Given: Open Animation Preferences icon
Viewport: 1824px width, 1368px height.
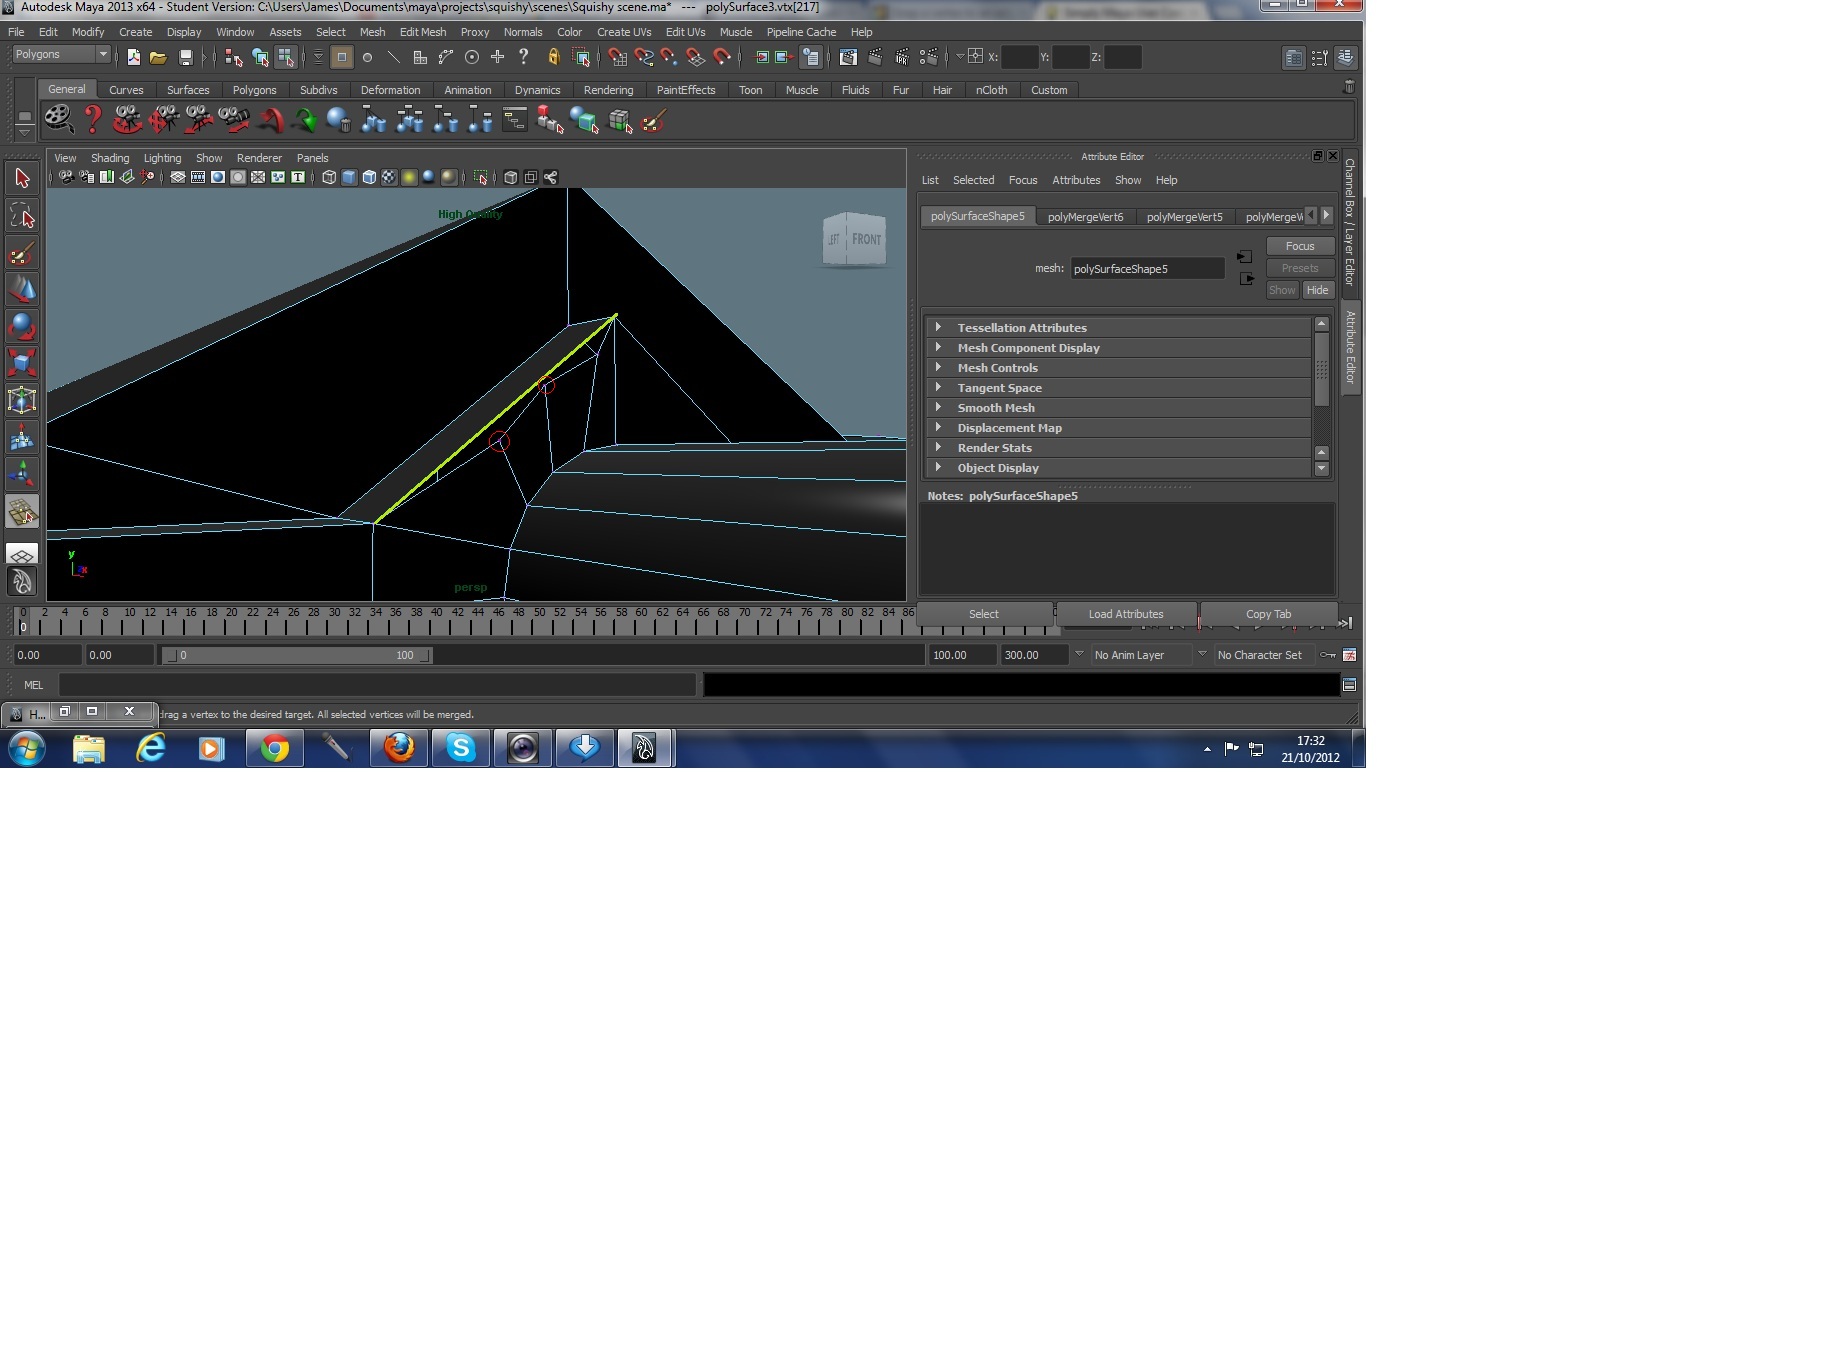Looking at the screenshot, I should pos(1349,655).
